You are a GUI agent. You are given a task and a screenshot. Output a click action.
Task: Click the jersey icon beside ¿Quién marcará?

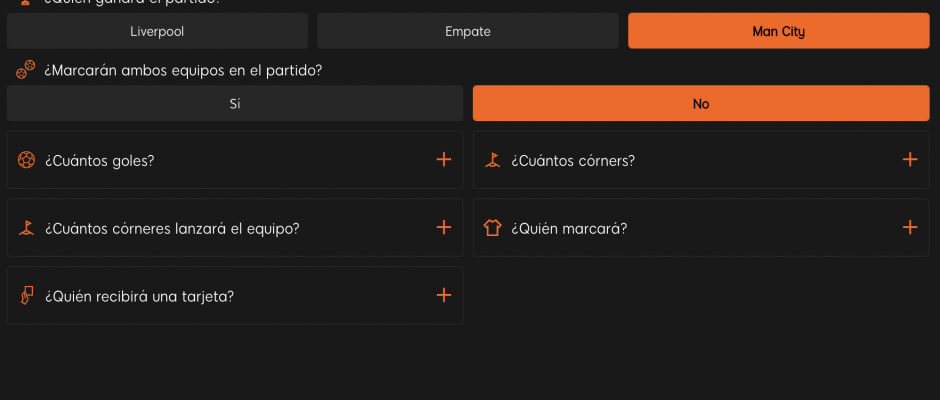pos(492,227)
